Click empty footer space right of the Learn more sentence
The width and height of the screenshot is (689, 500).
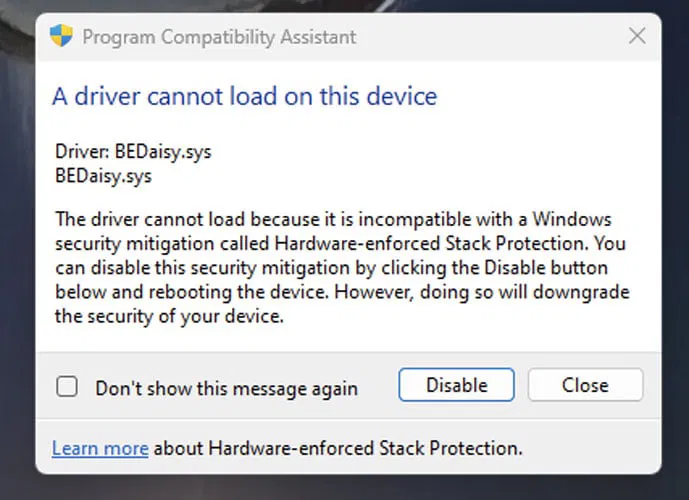590,447
